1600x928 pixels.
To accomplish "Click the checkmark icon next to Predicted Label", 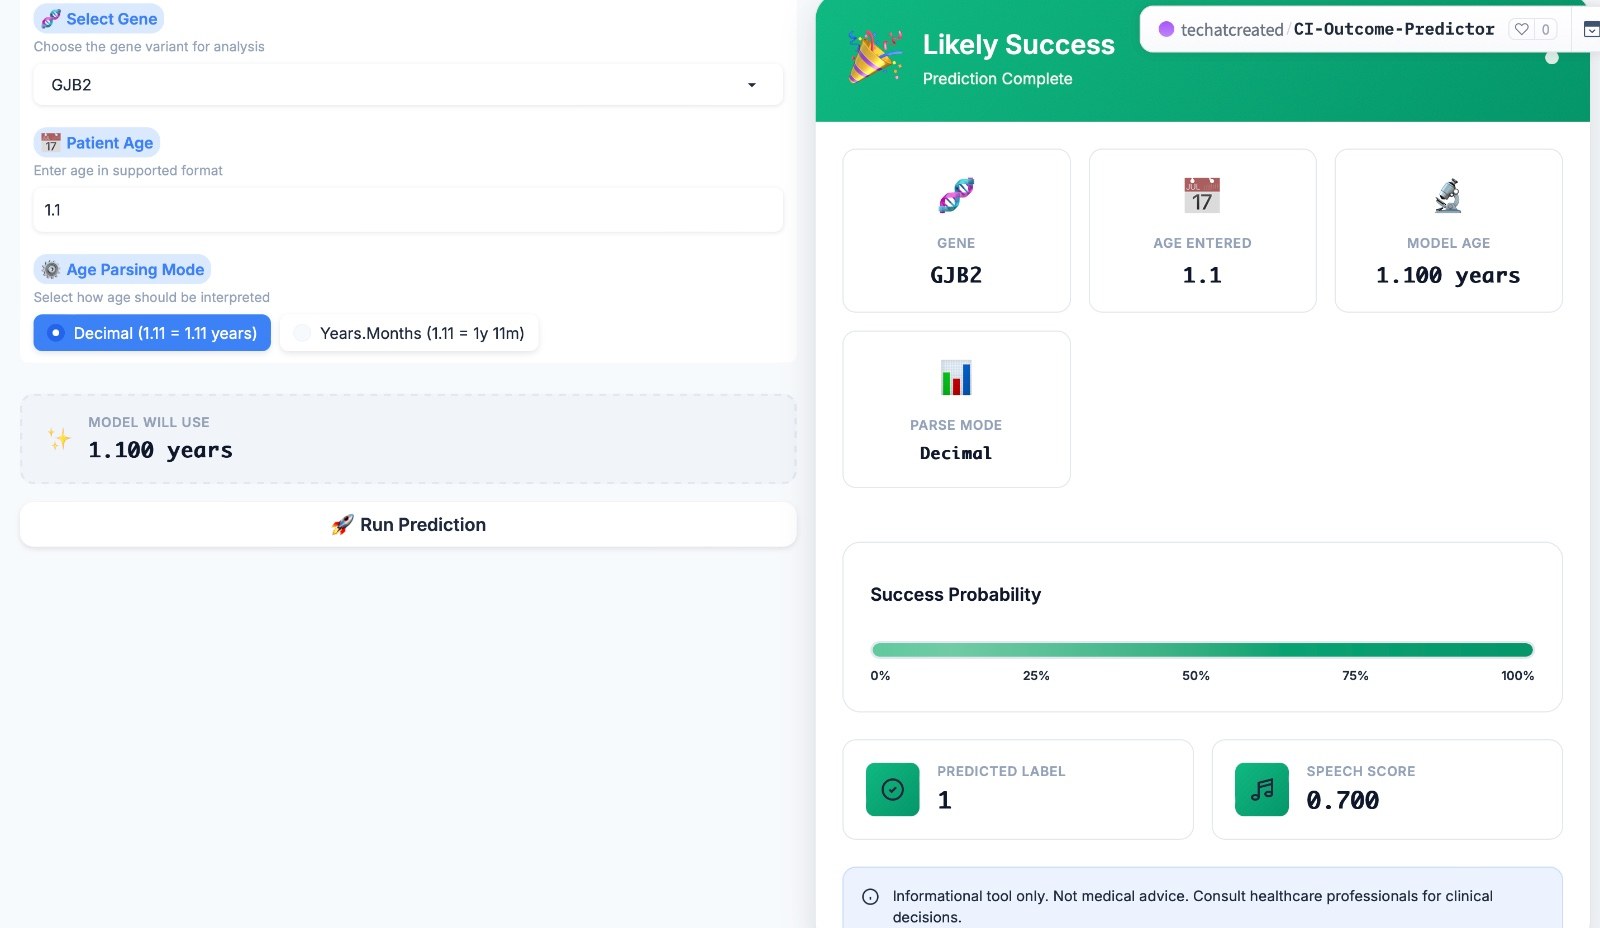I will pos(893,790).
